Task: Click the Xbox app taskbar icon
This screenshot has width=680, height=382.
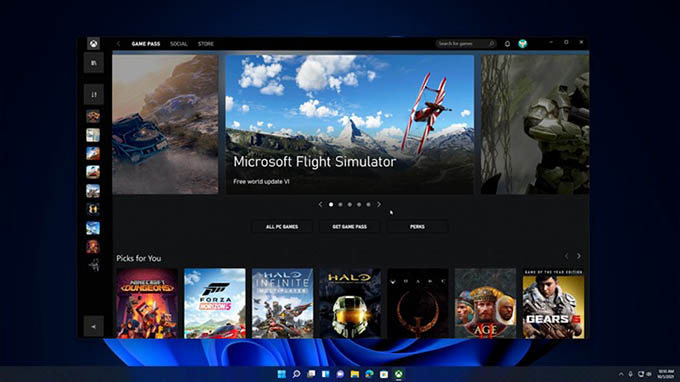Action: click(399, 374)
